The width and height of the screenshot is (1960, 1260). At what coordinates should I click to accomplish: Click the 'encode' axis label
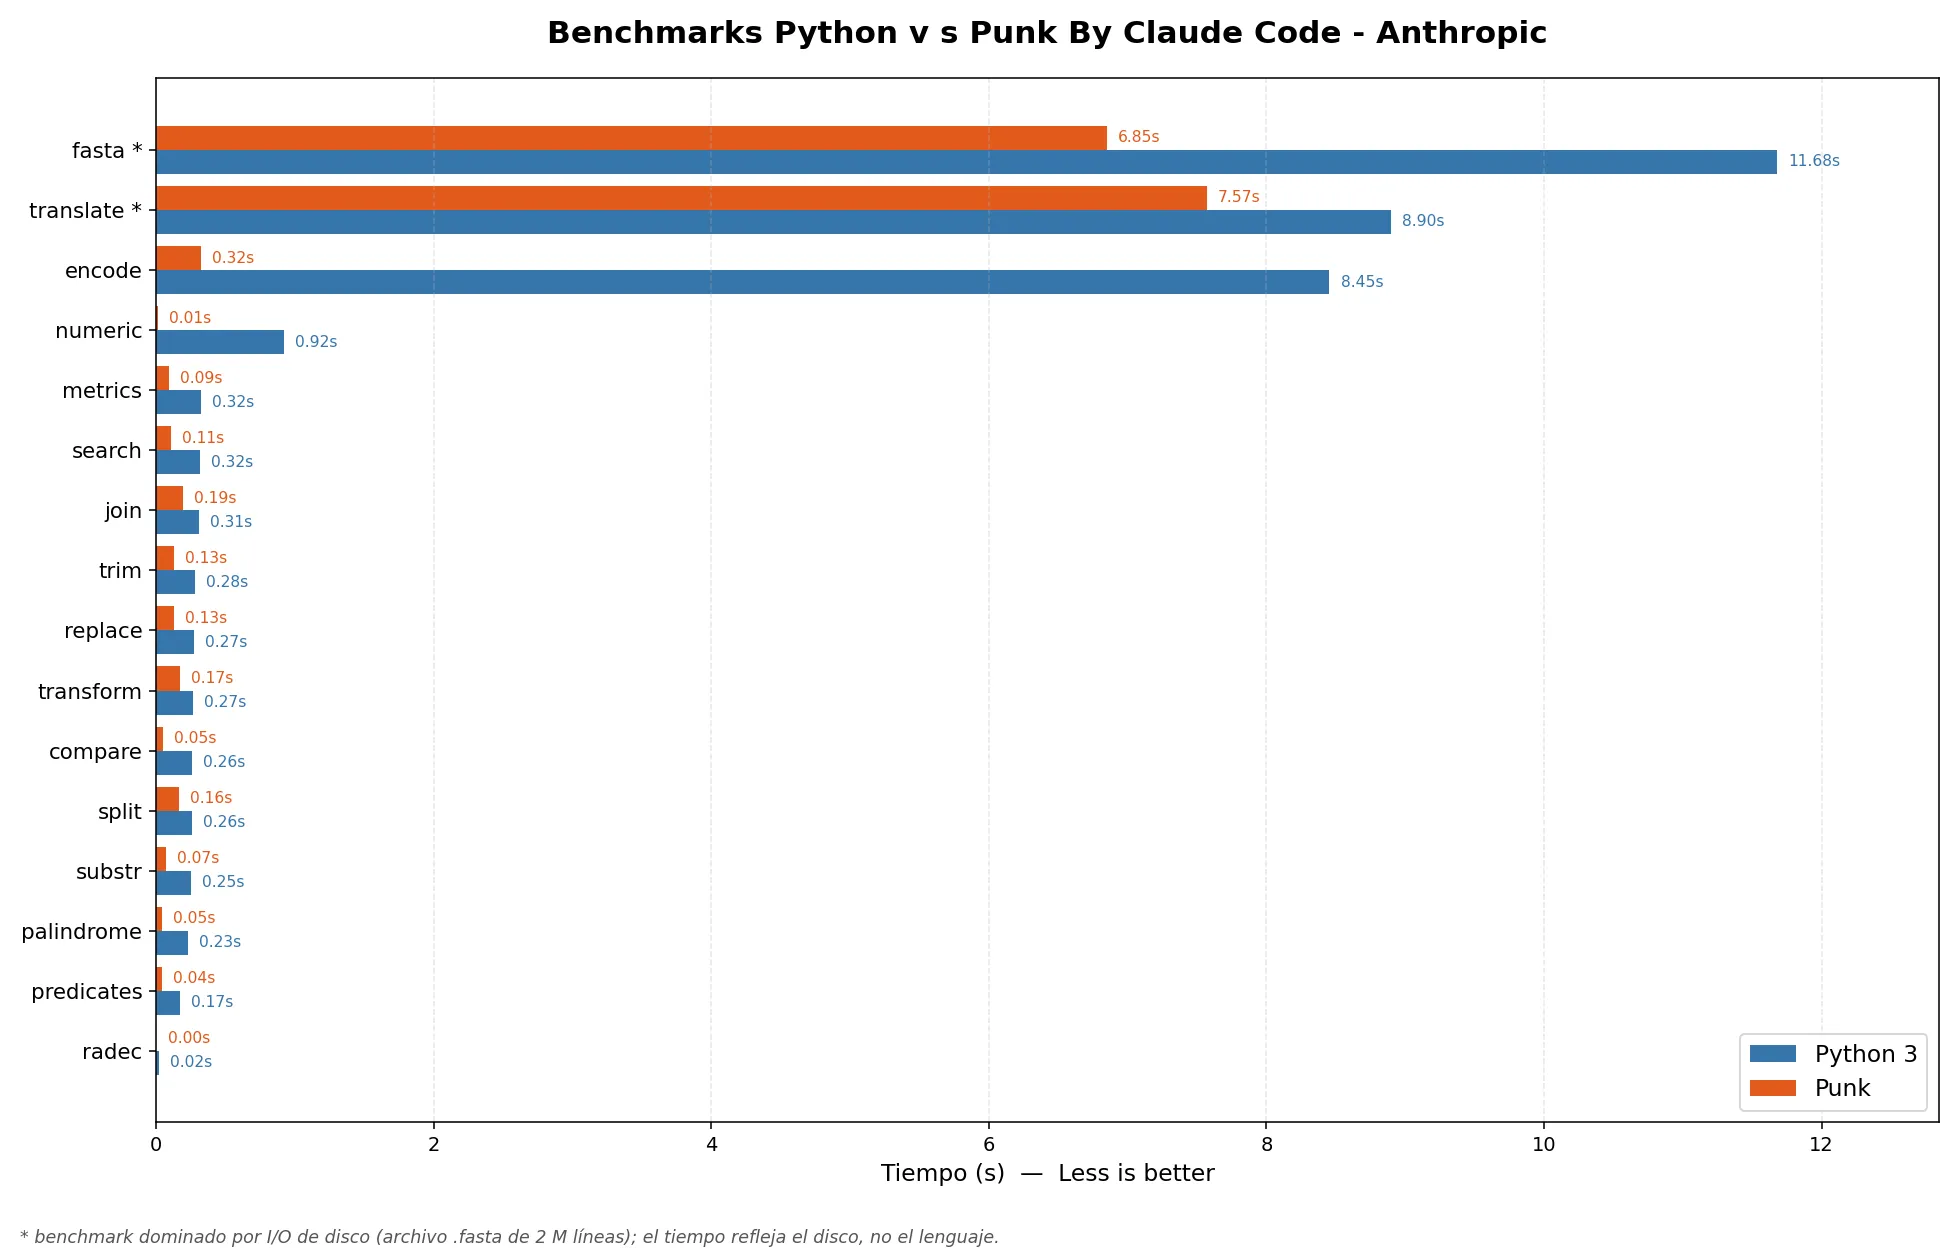coord(103,271)
